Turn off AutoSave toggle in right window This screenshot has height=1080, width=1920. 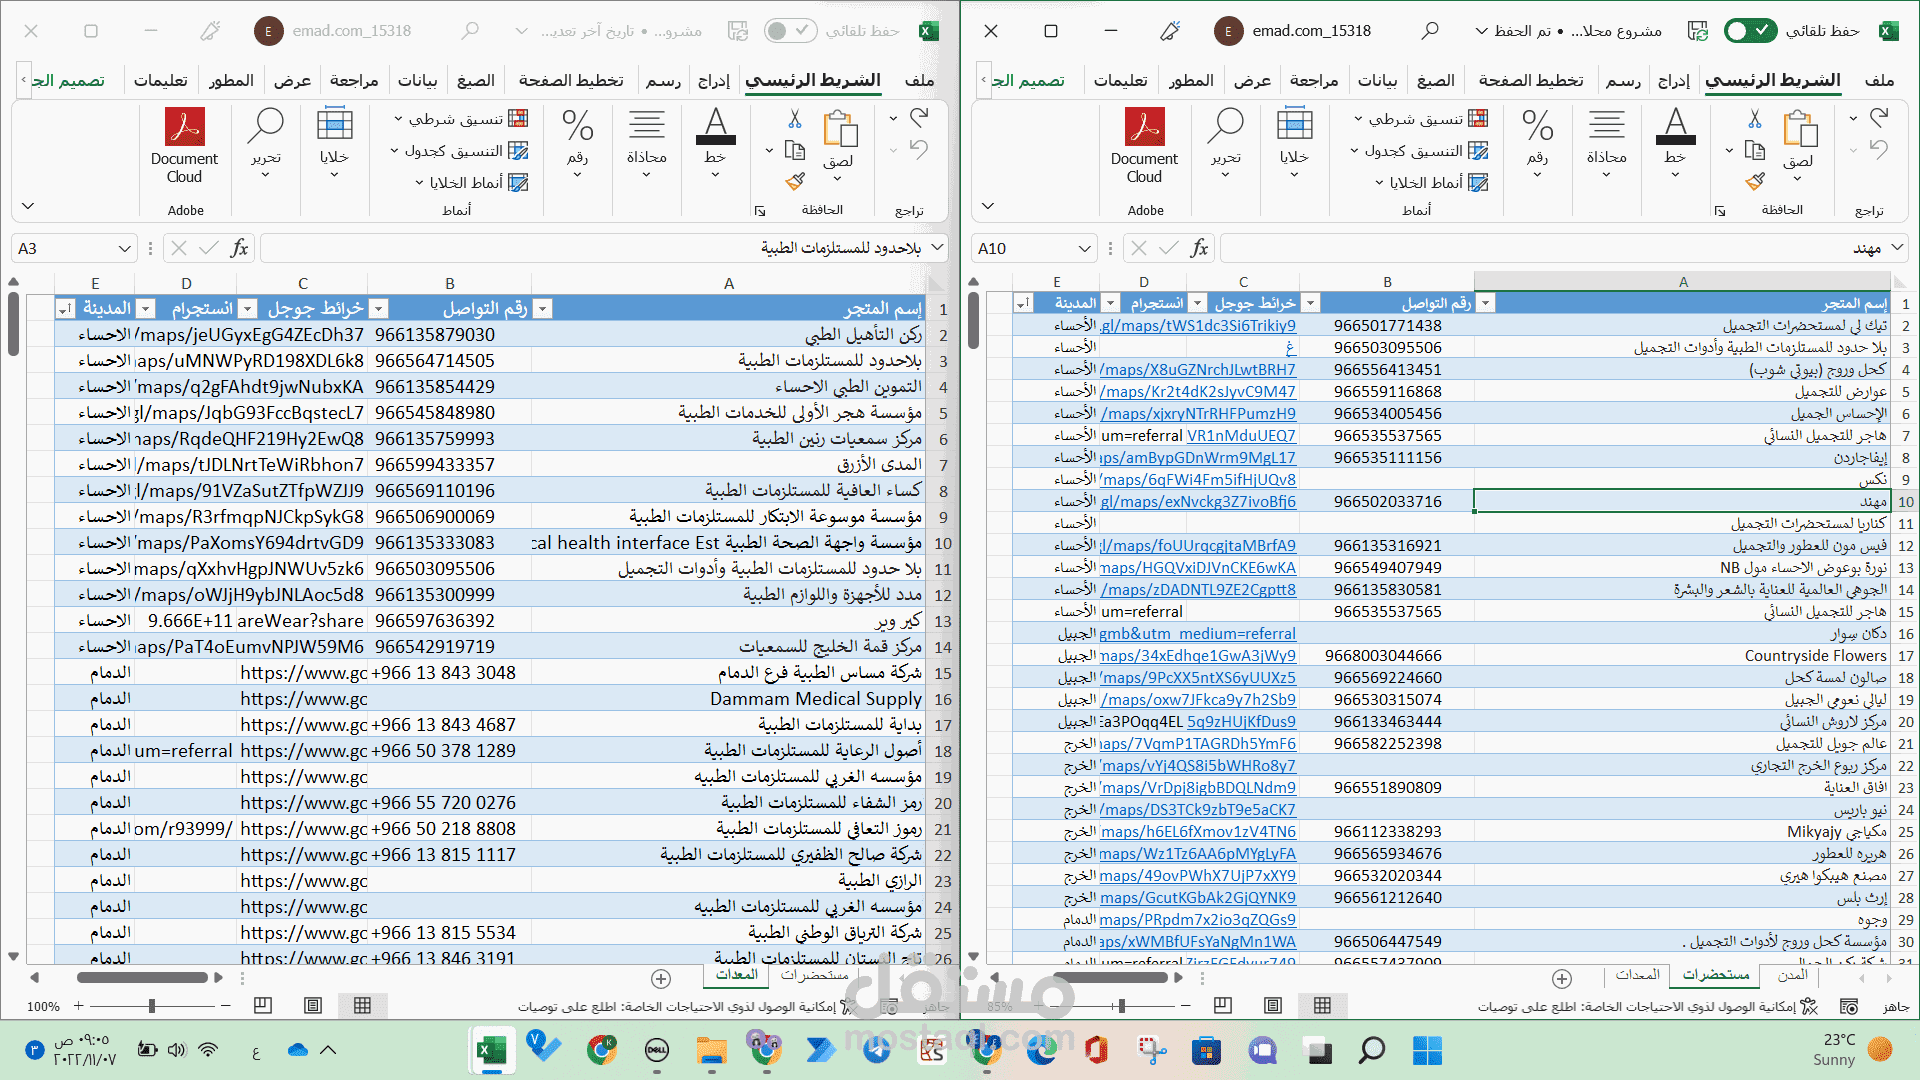[1749, 31]
